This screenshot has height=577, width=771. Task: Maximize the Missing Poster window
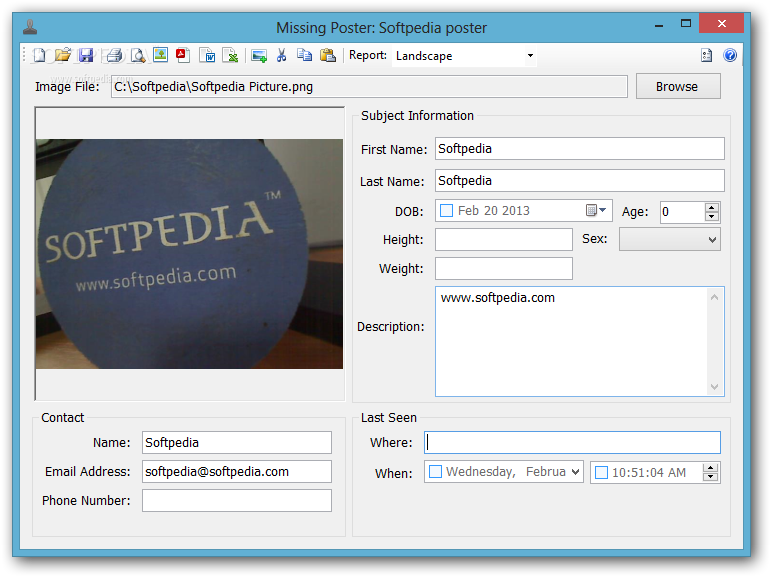686,24
